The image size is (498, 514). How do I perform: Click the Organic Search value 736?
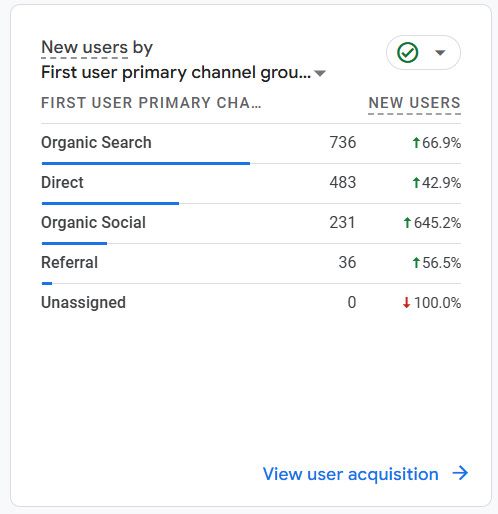[343, 143]
